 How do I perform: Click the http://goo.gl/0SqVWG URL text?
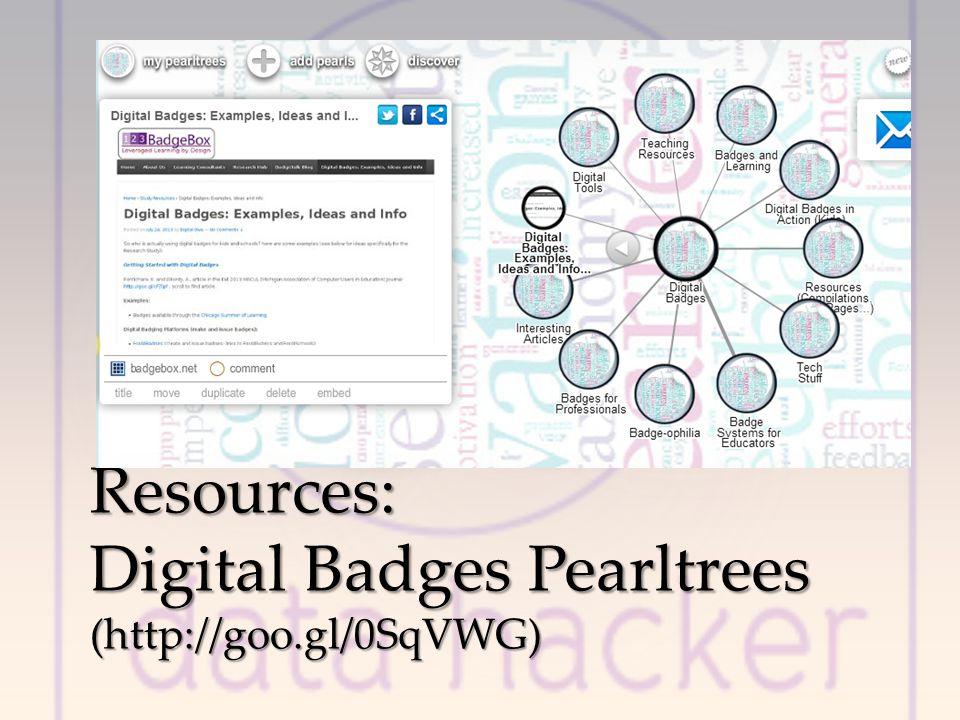316,636
